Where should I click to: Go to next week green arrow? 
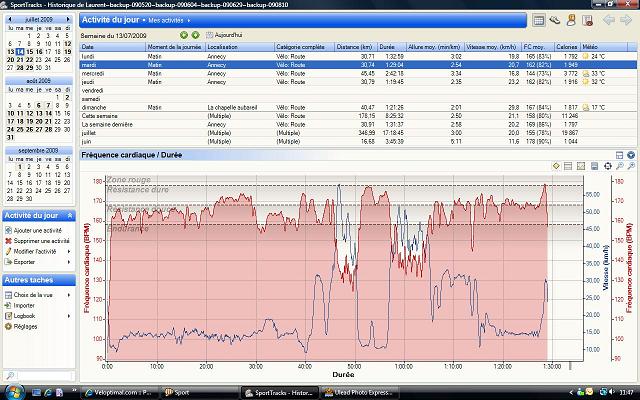coord(196,36)
